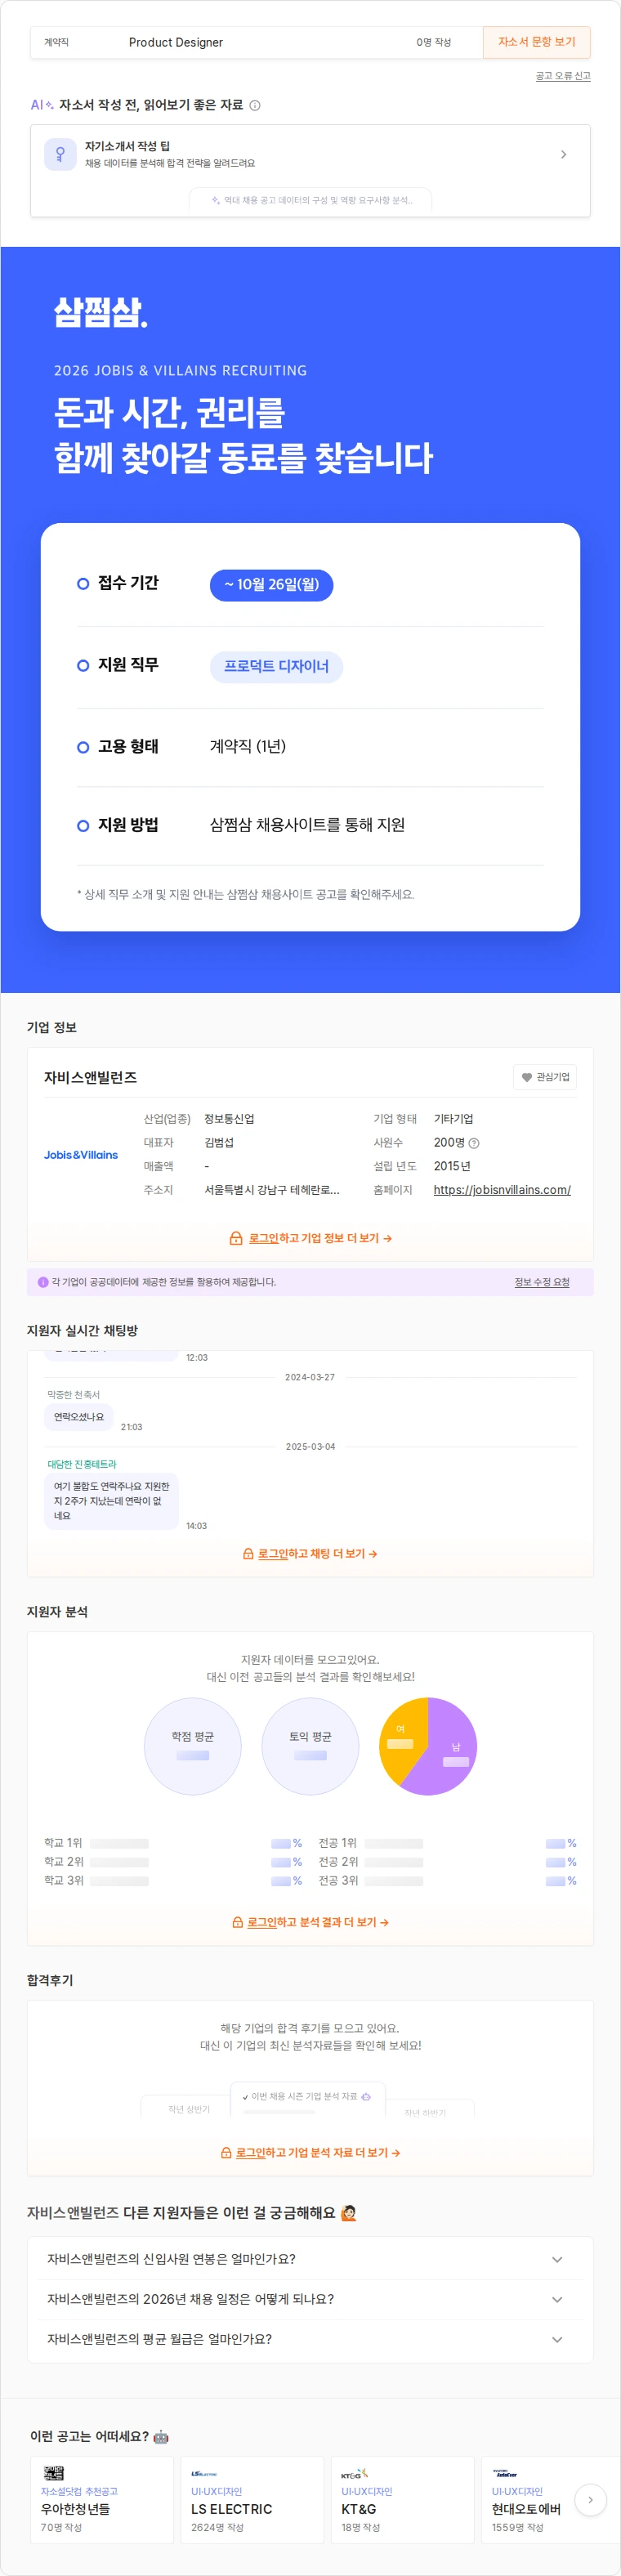
Task: Select the 이번 채용 시즌 기업 분석 자료 tab
Action: pos(308,2097)
